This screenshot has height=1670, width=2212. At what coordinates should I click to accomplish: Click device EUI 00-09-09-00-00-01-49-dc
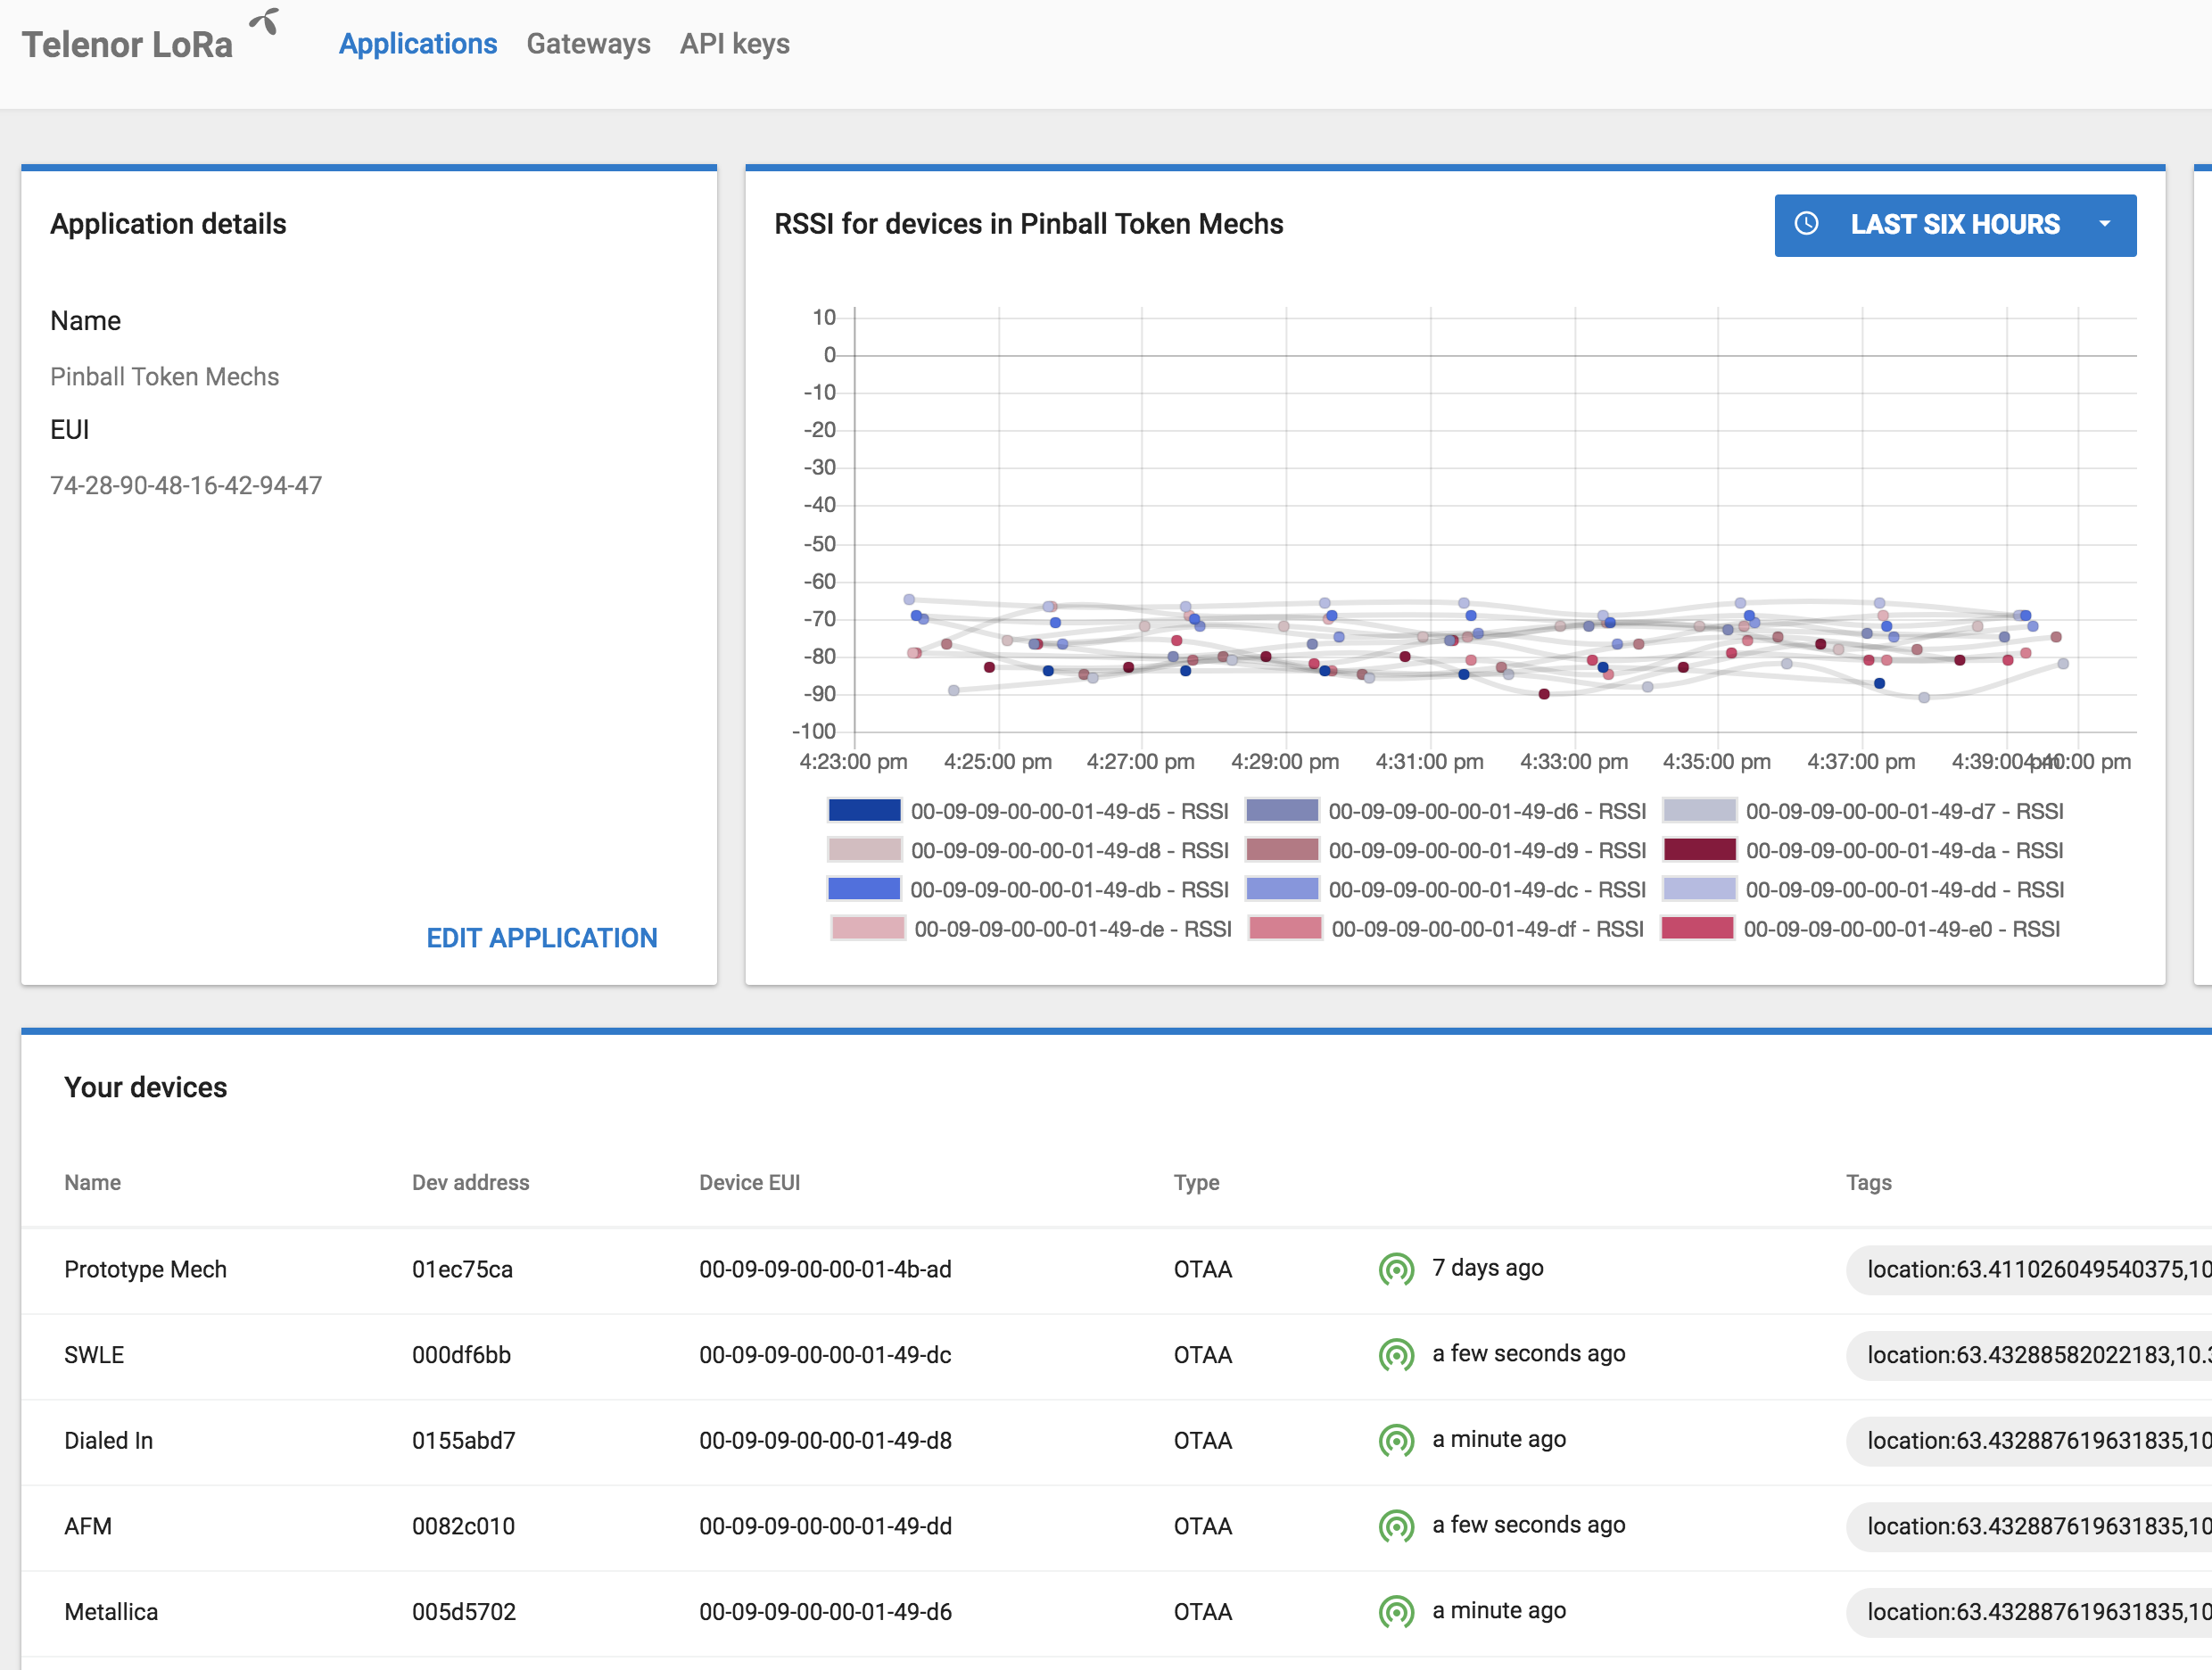[826, 1356]
